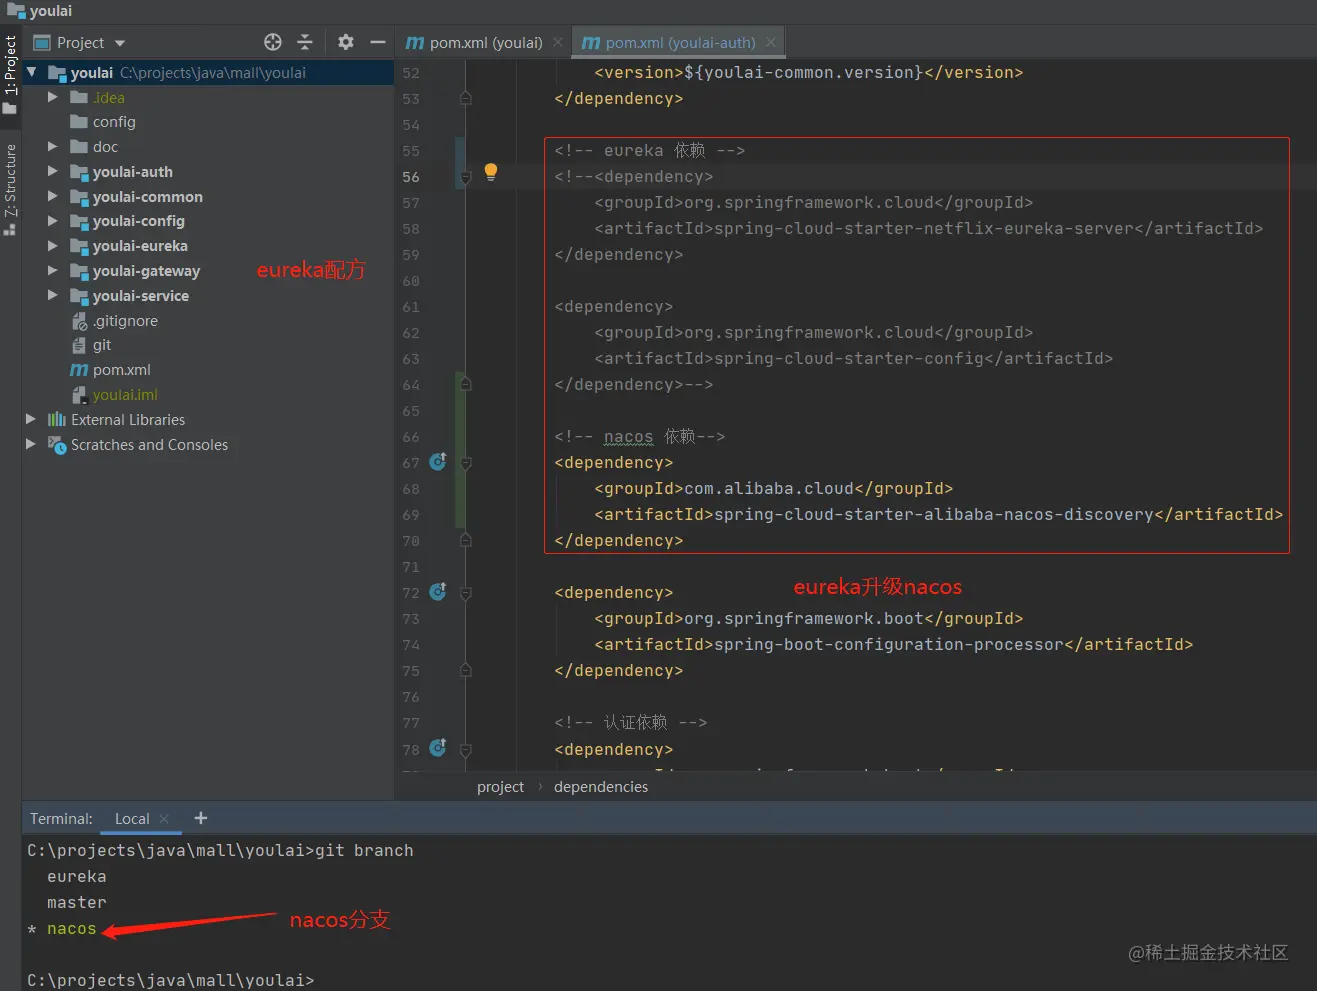The image size is (1317, 991).
Task: Select youlai.iml in project tree
Action: pos(125,395)
